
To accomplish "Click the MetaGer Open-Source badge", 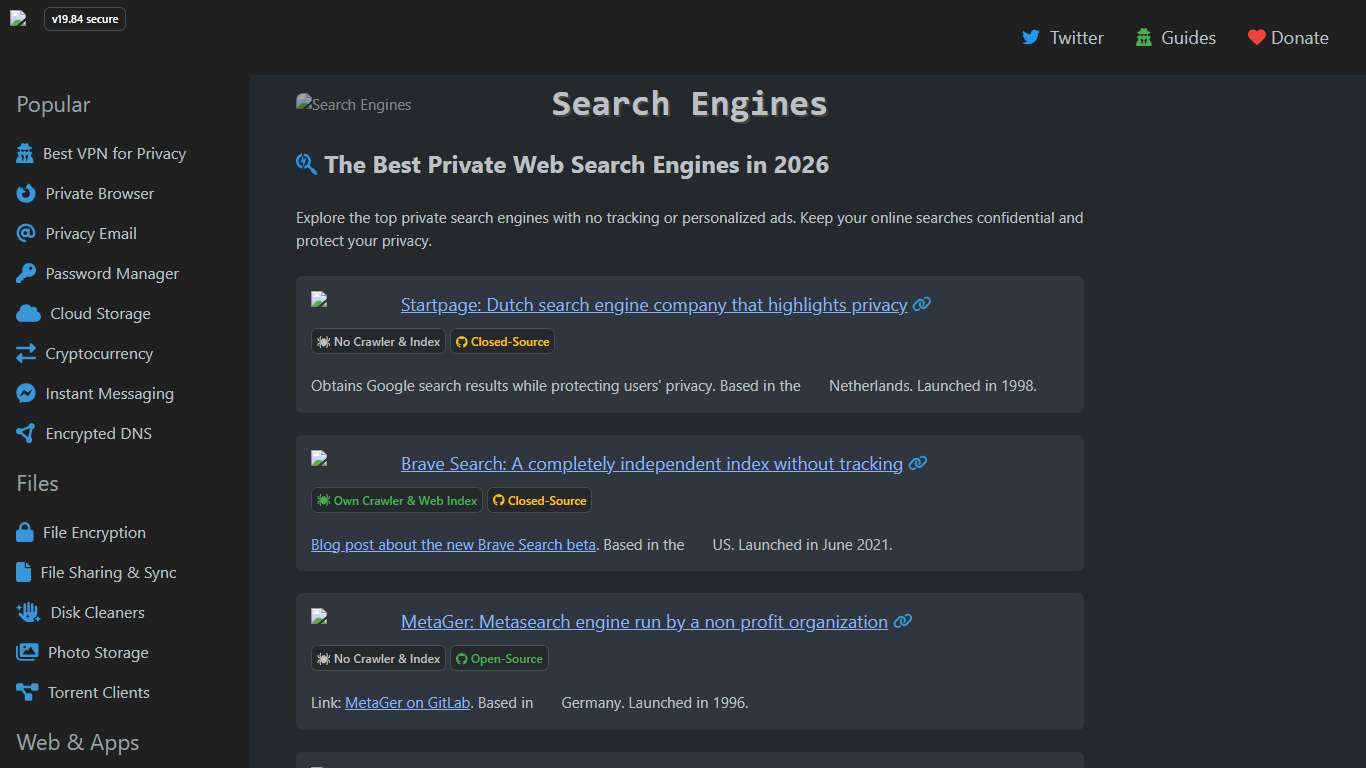I will [x=499, y=658].
